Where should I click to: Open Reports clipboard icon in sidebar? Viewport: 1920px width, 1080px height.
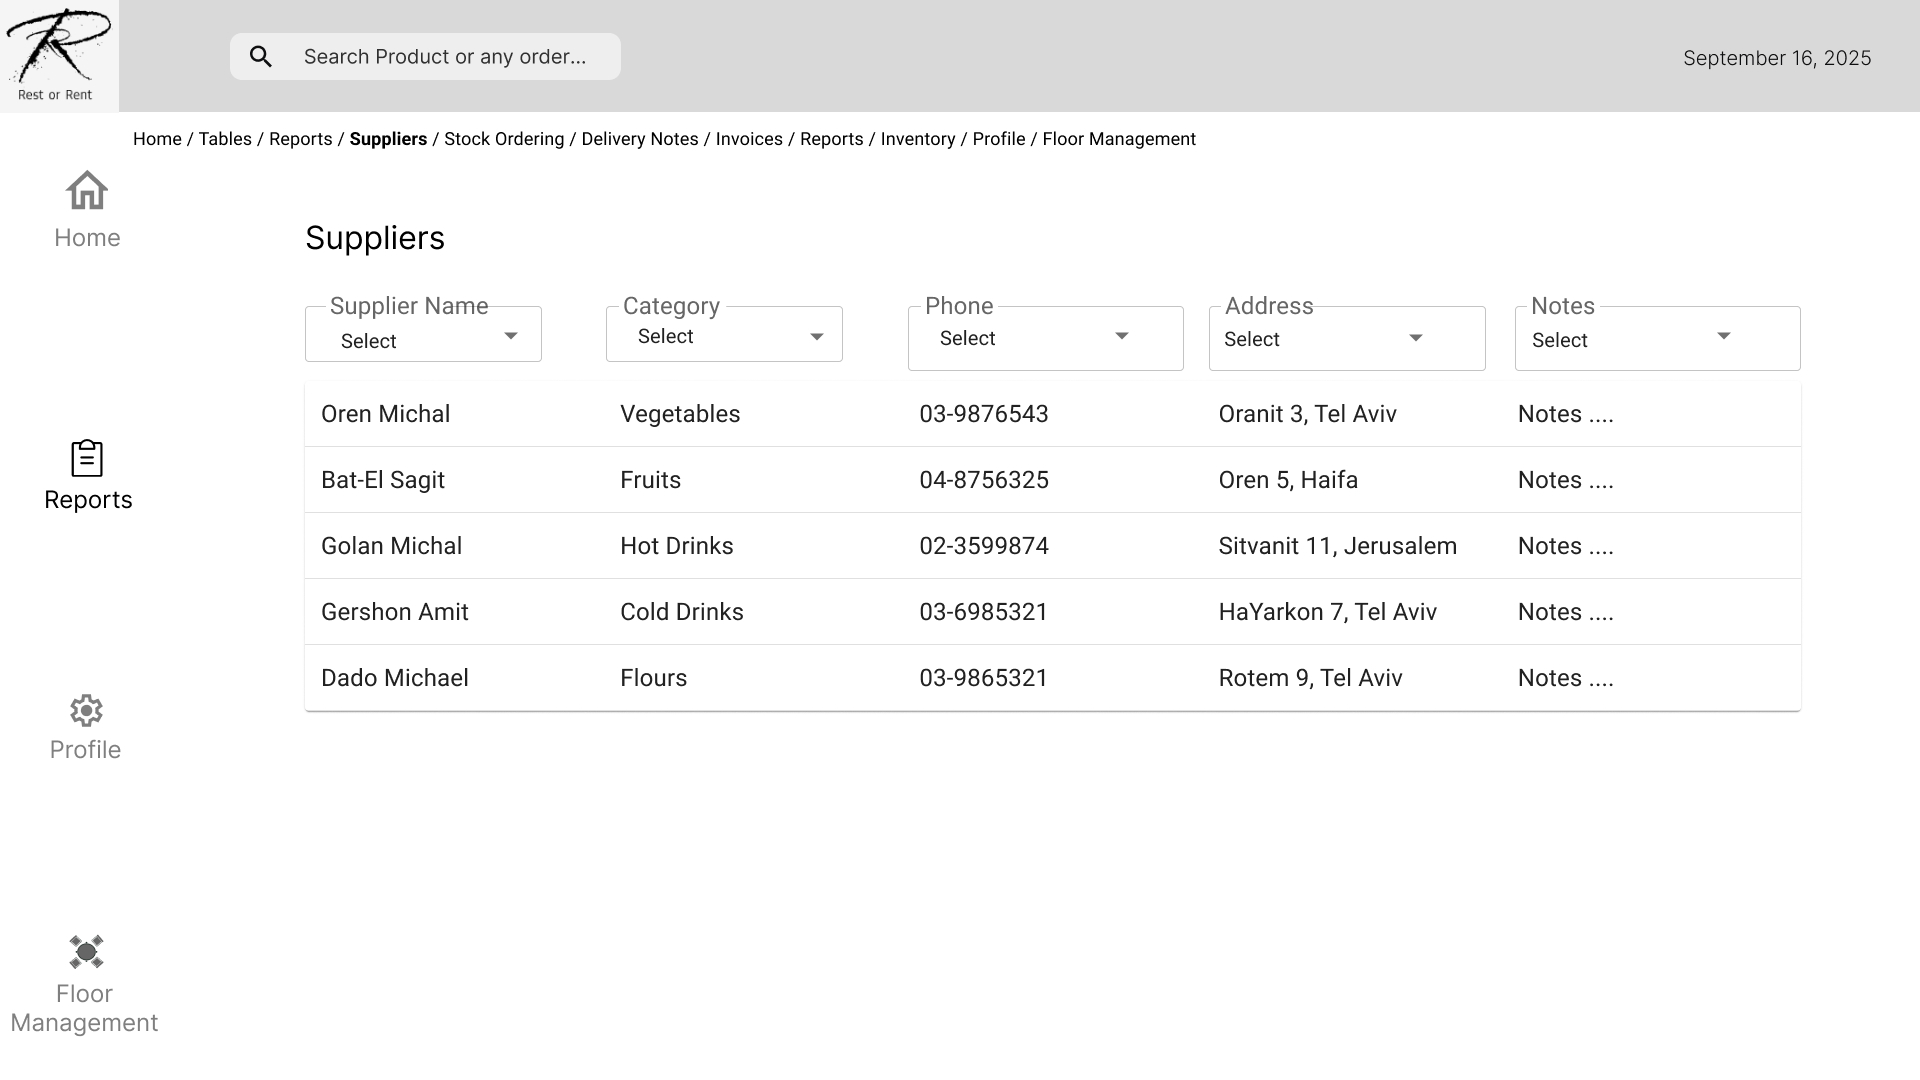(87, 459)
